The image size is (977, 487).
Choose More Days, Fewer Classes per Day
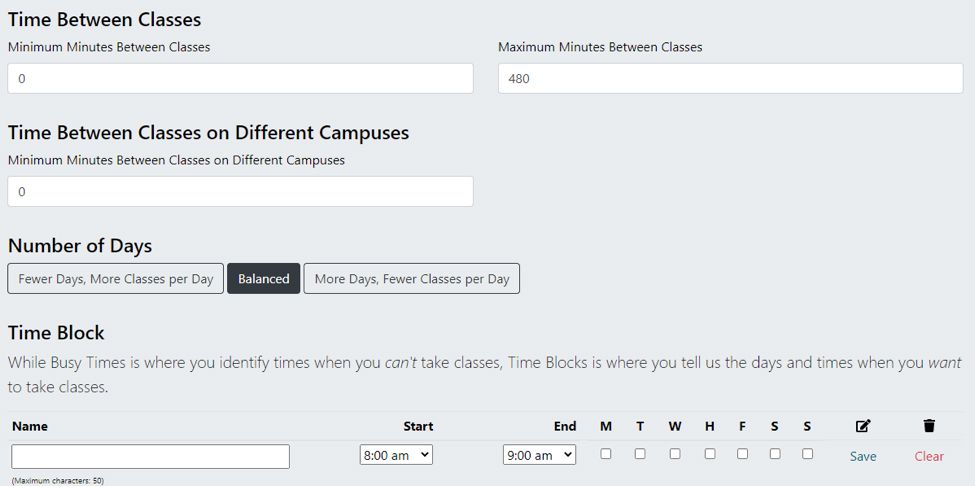tap(412, 279)
